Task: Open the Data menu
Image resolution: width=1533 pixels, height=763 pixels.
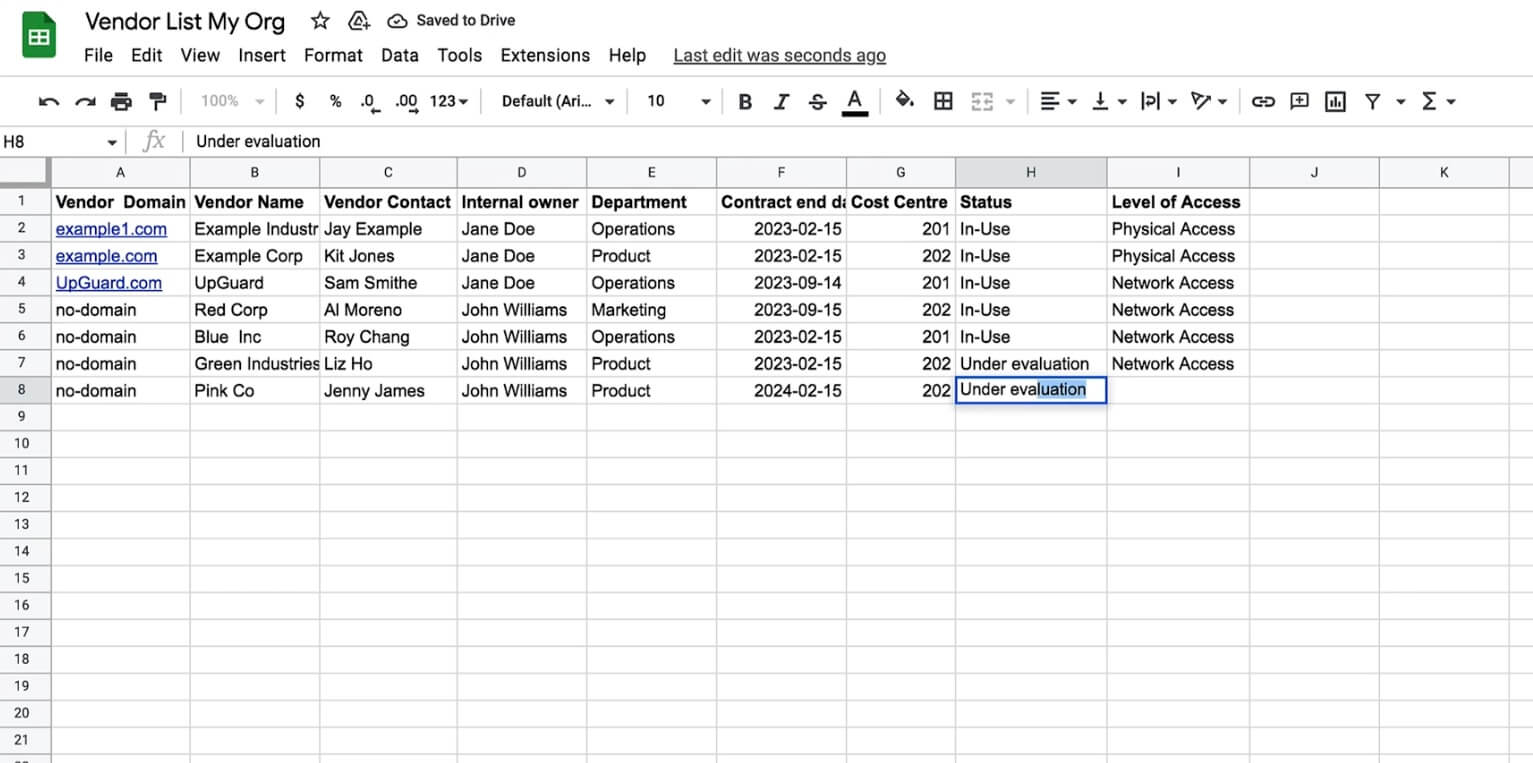Action: pyautogui.click(x=400, y=55)
